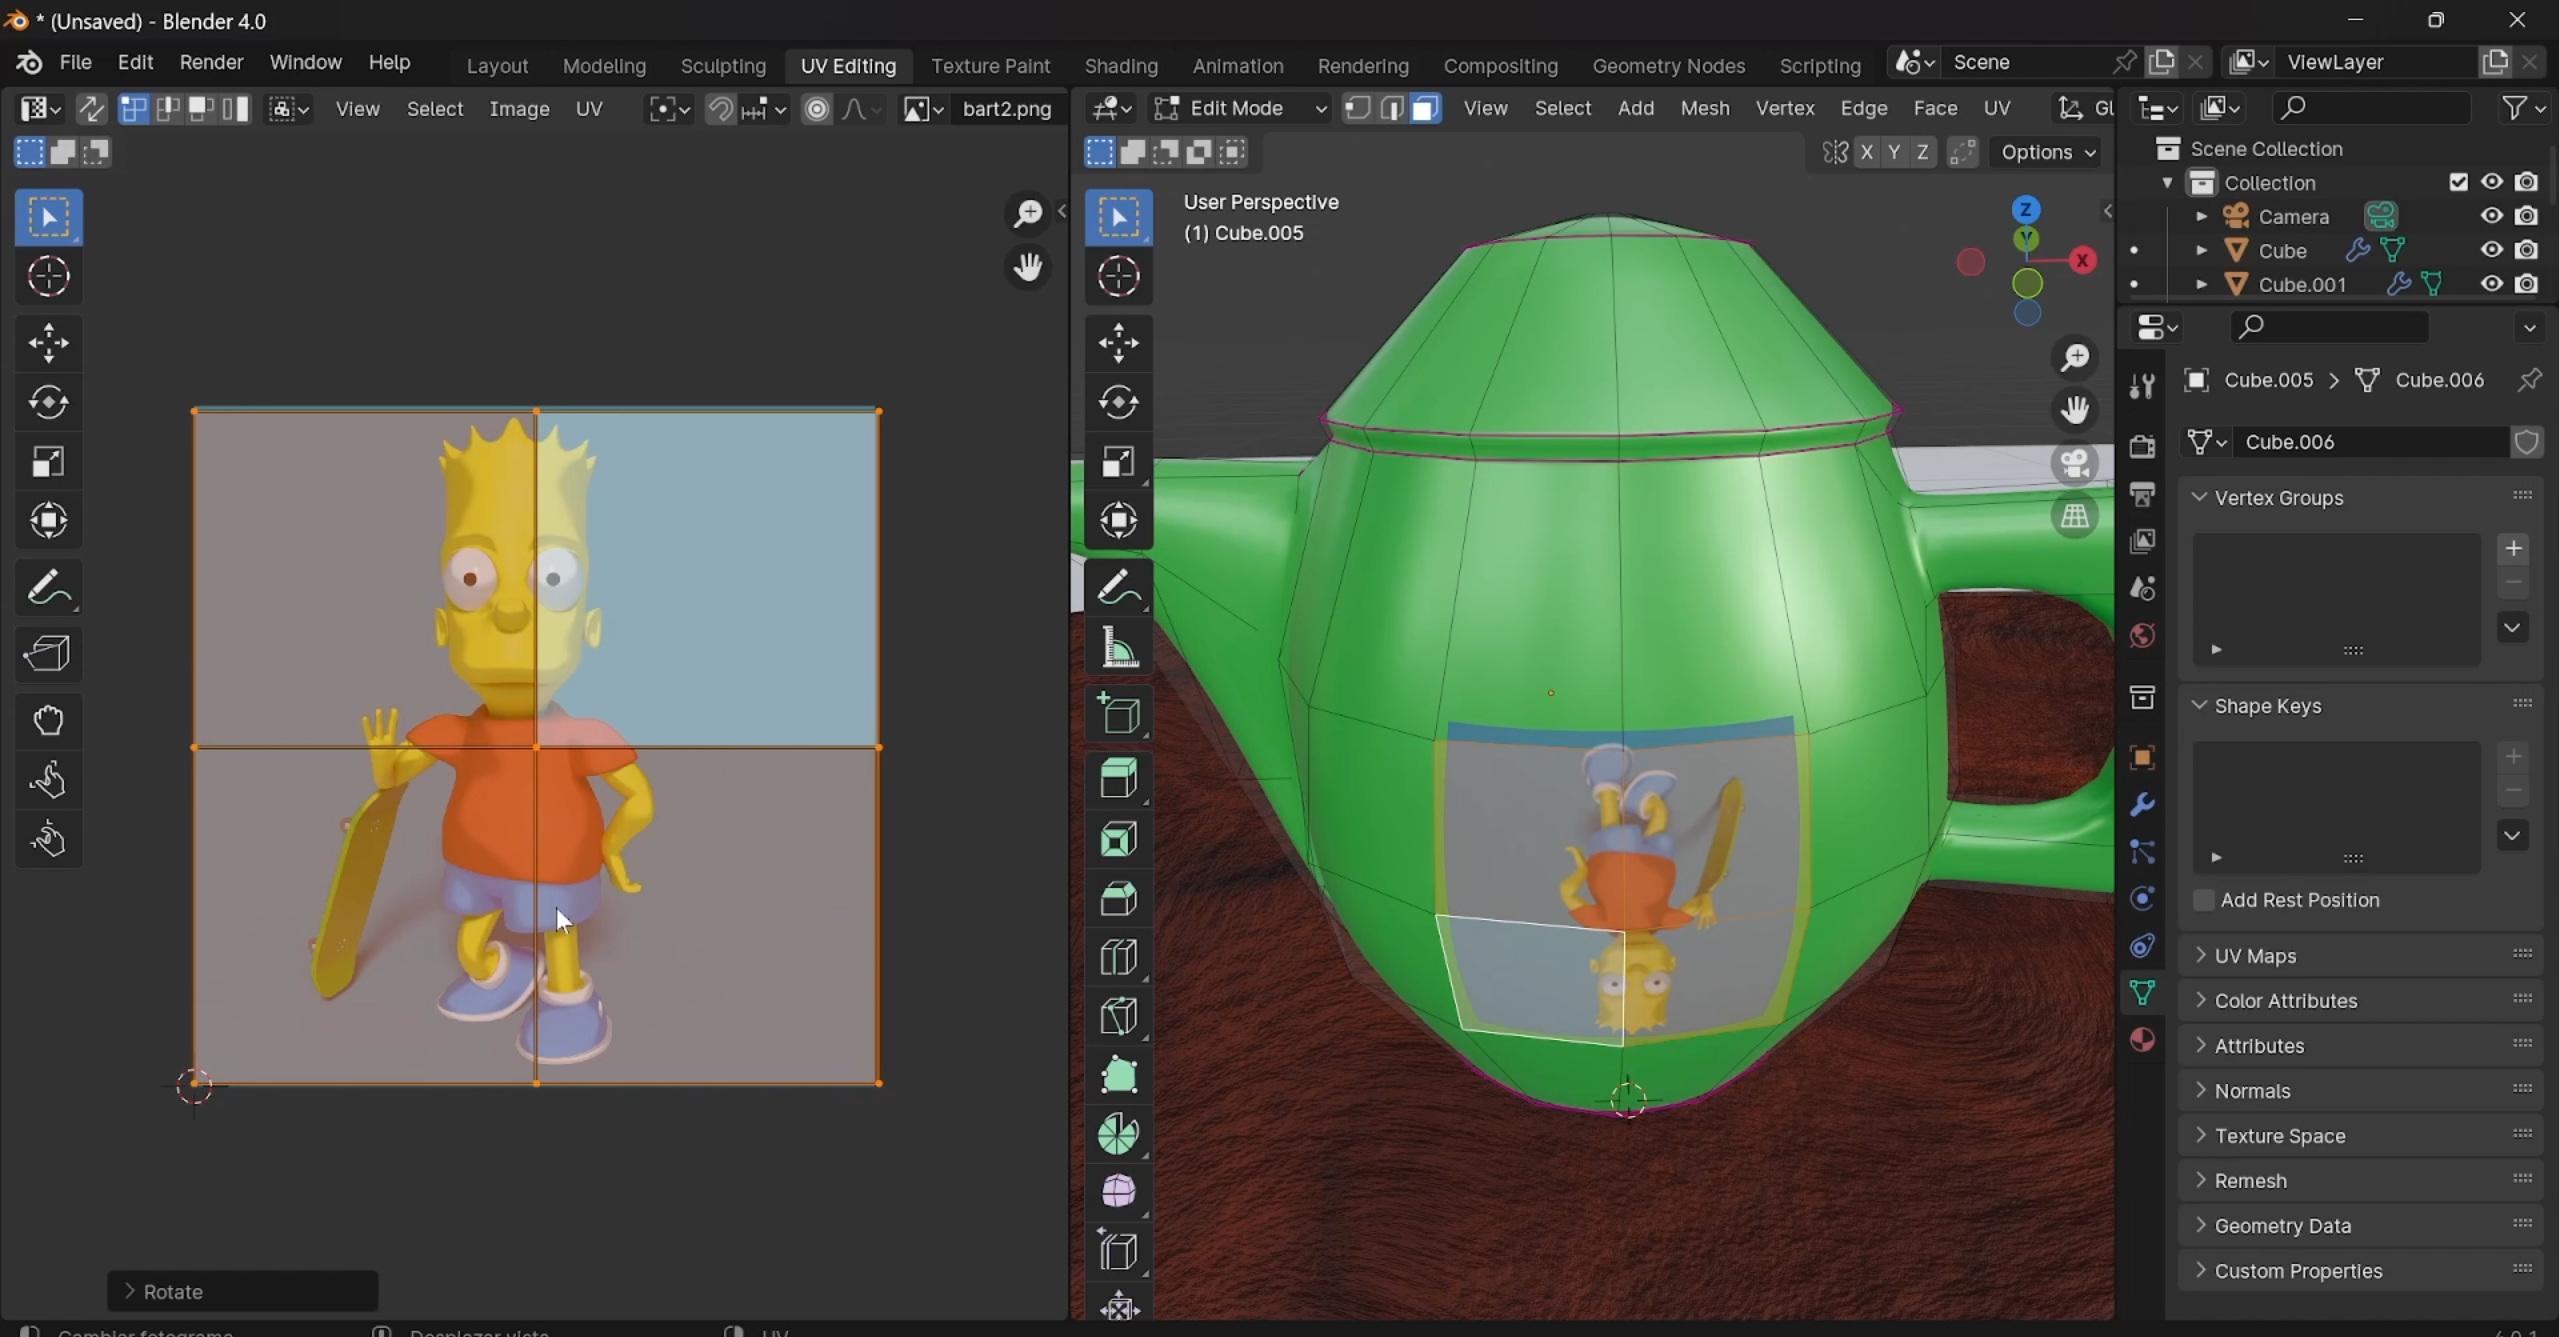Select the Grab tool in UV editor
Image resolution: width=2559 pixels, height=1337 pixels.
pyautogui.click(x=48, y=720)
